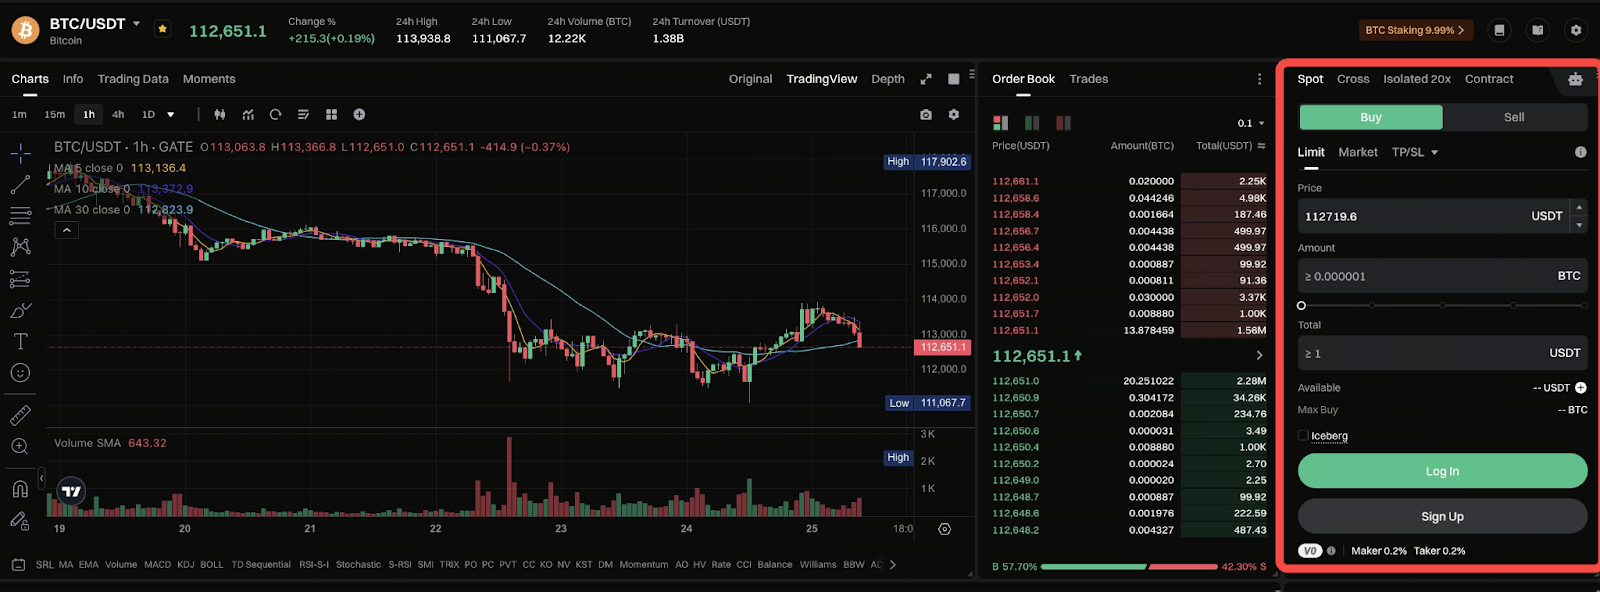Select the ruler measure tool

(x=20, y=415)
